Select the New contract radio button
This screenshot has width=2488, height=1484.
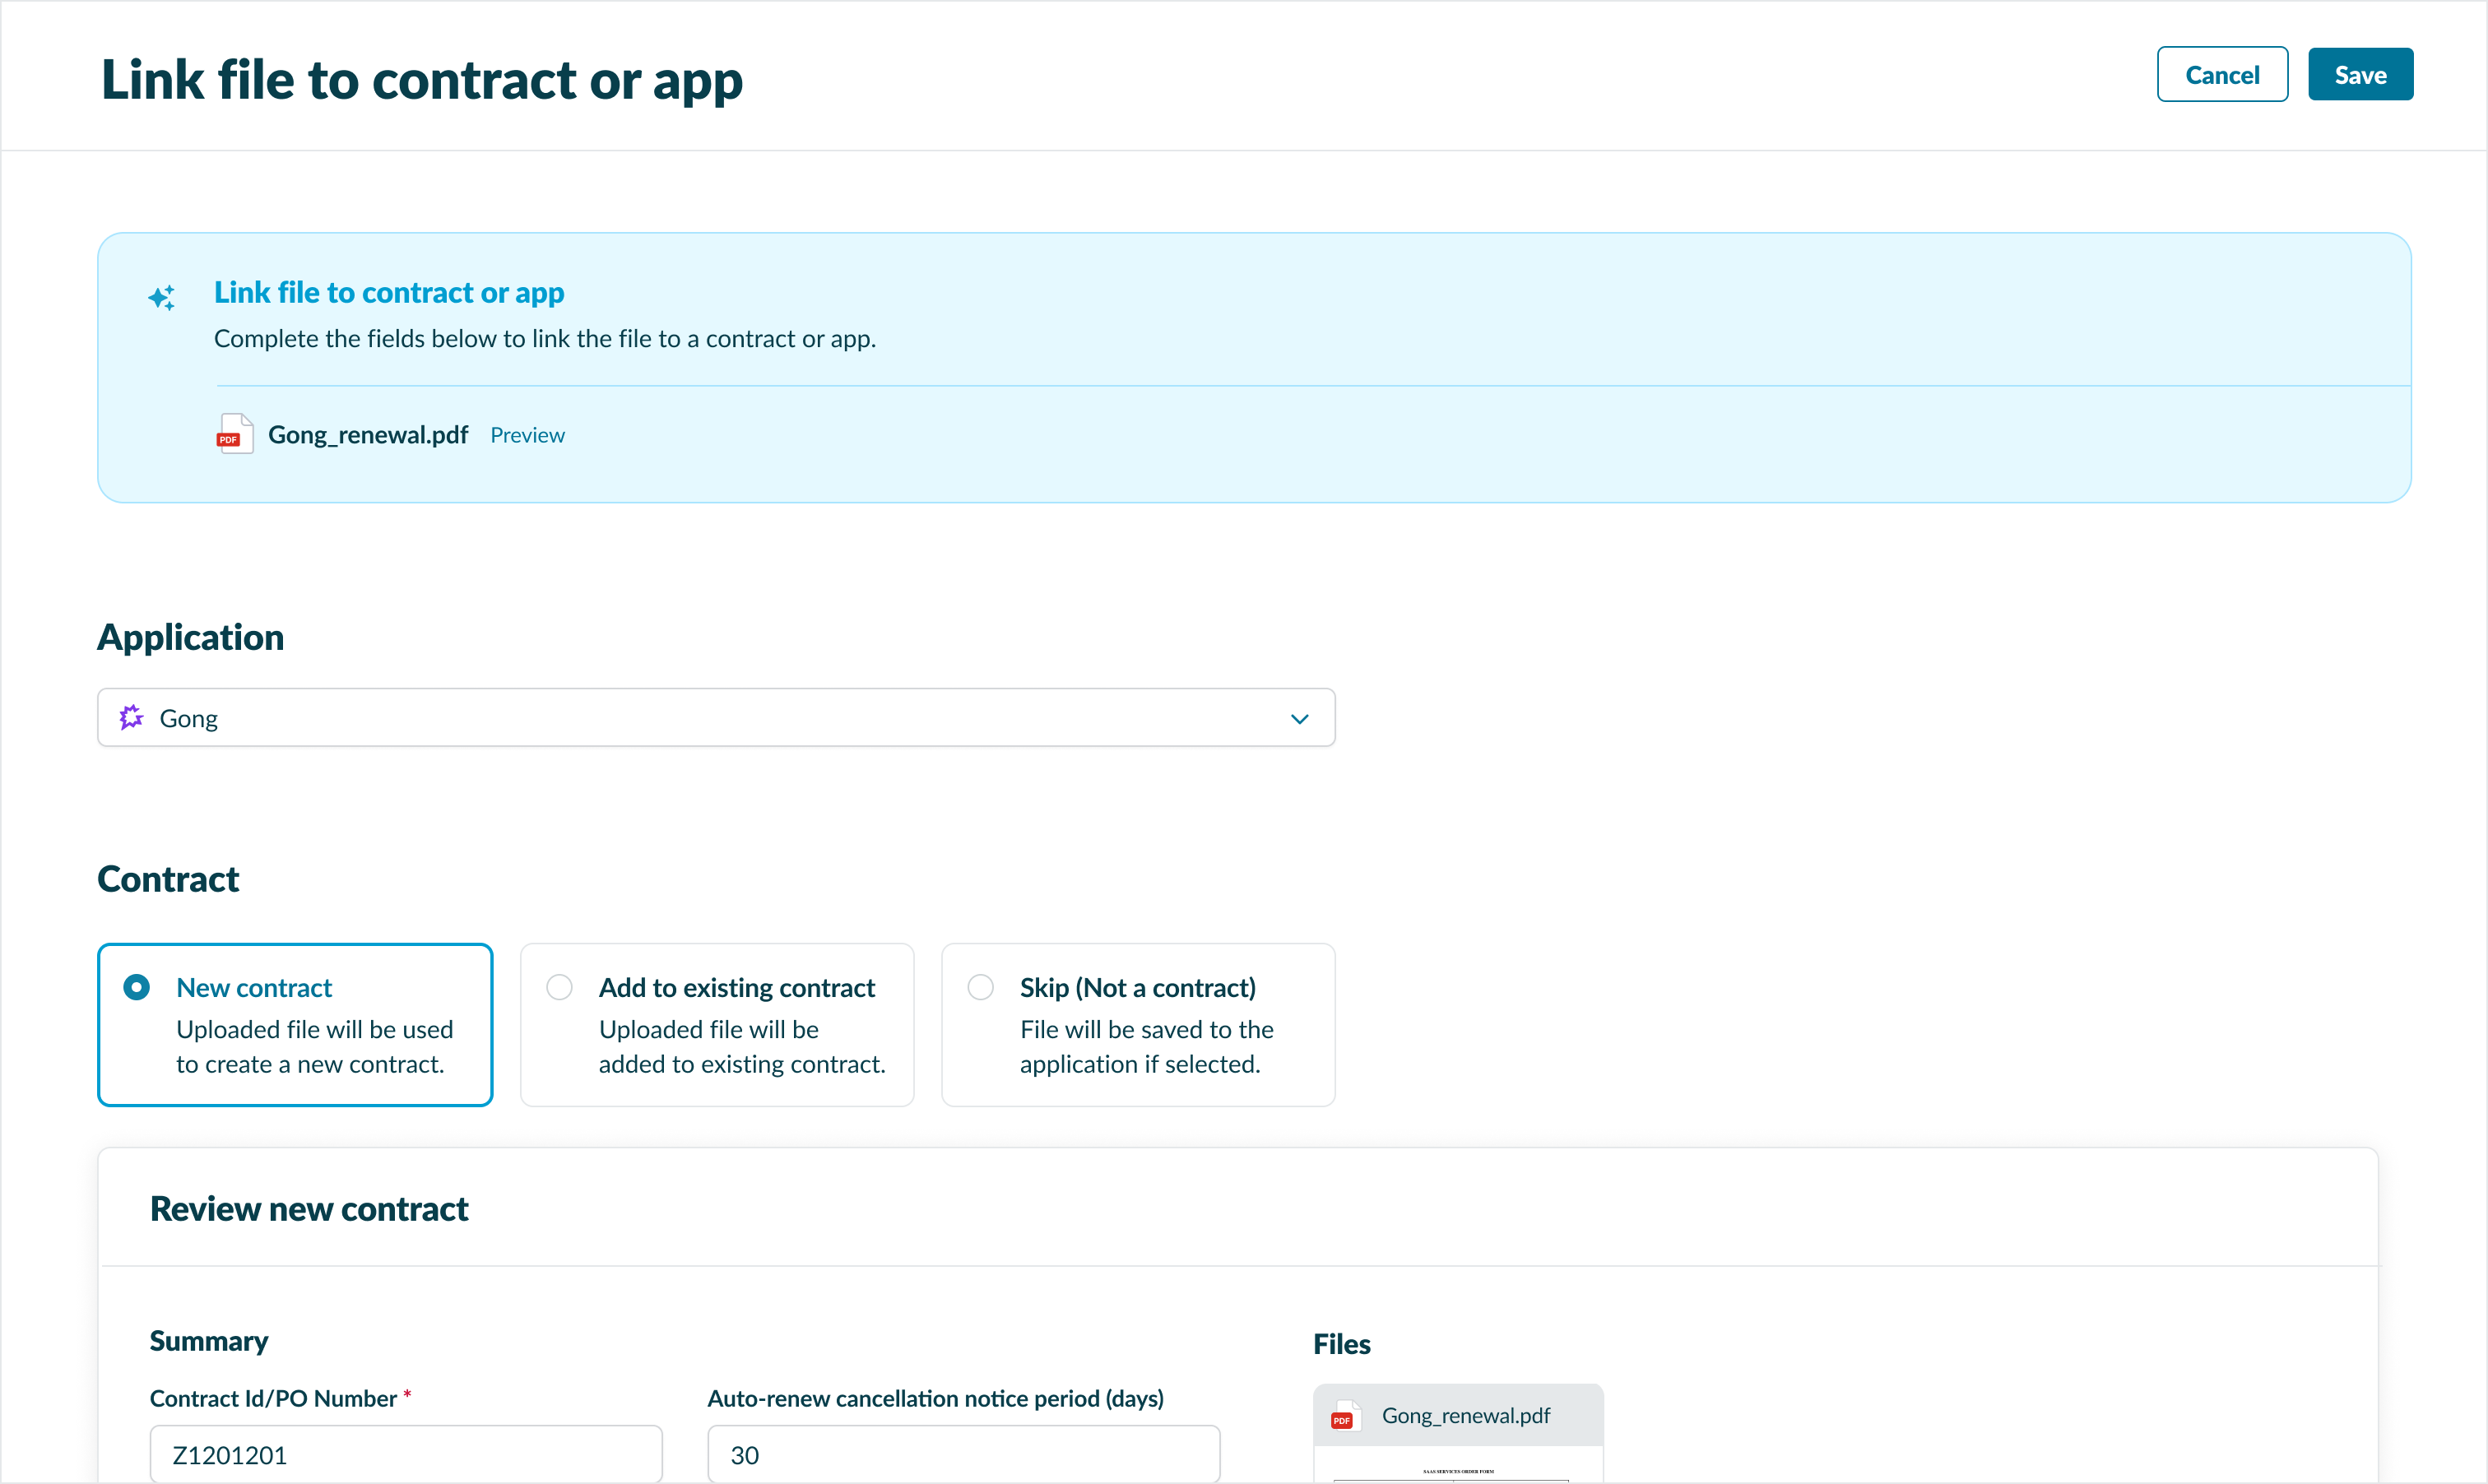click(x=137, y=987)
